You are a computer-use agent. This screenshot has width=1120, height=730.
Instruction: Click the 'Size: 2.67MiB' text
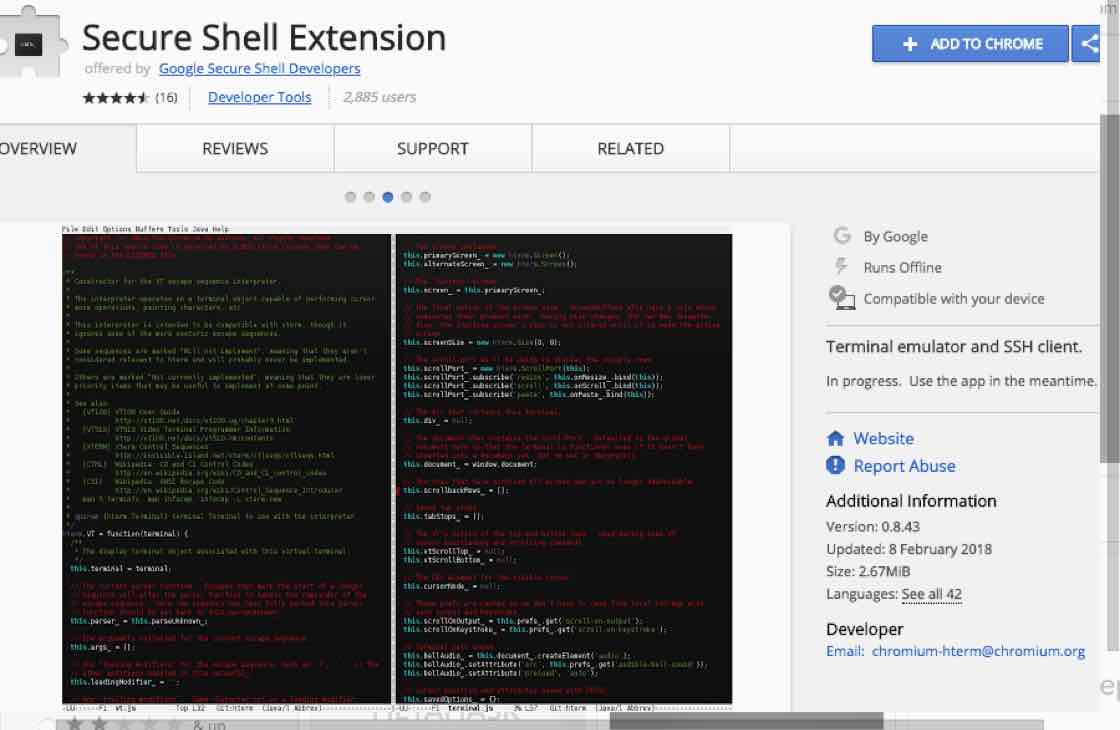(x=868, y=571)
